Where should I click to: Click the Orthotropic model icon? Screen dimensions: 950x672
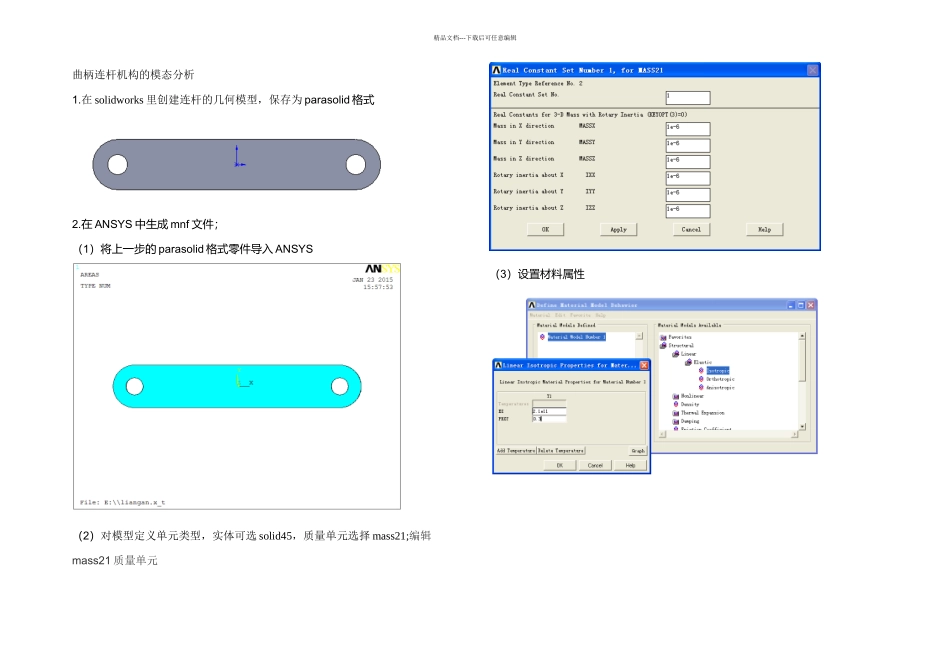tap(702, 379)
